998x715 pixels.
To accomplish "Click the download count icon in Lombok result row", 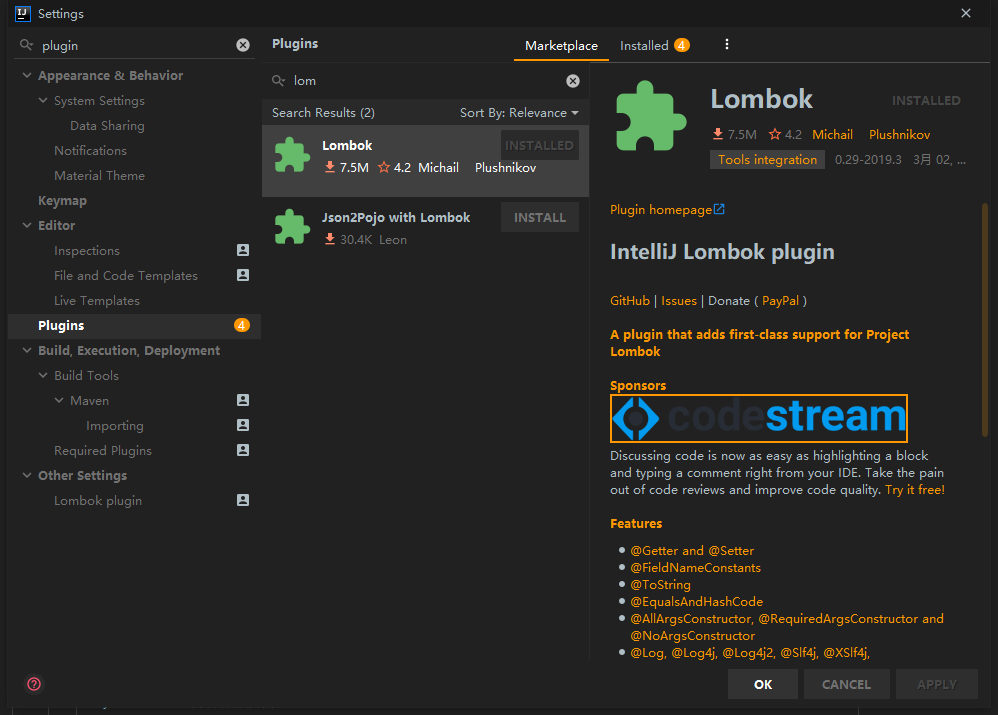I will pos(330,167).
